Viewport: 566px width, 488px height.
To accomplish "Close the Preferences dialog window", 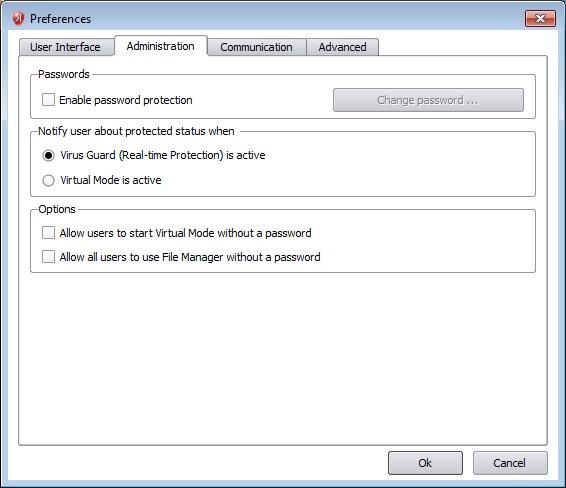I will (540, 18).
